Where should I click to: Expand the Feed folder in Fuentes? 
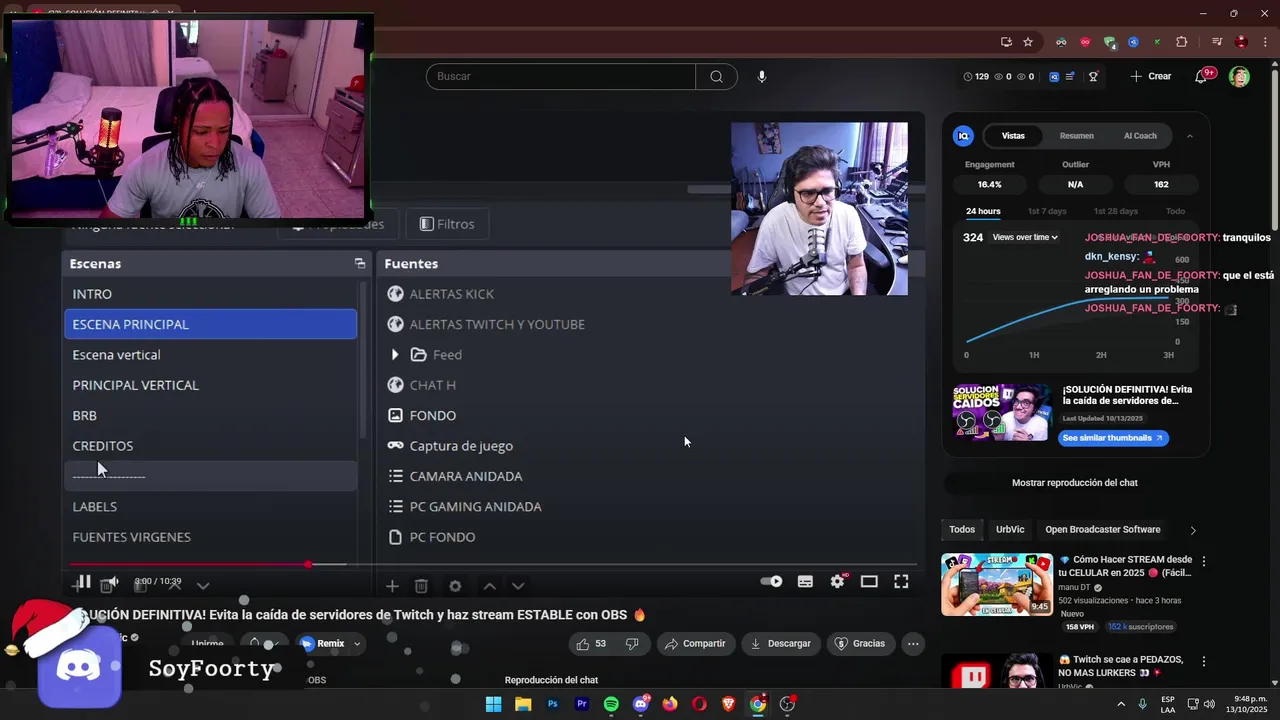(395, 355)
